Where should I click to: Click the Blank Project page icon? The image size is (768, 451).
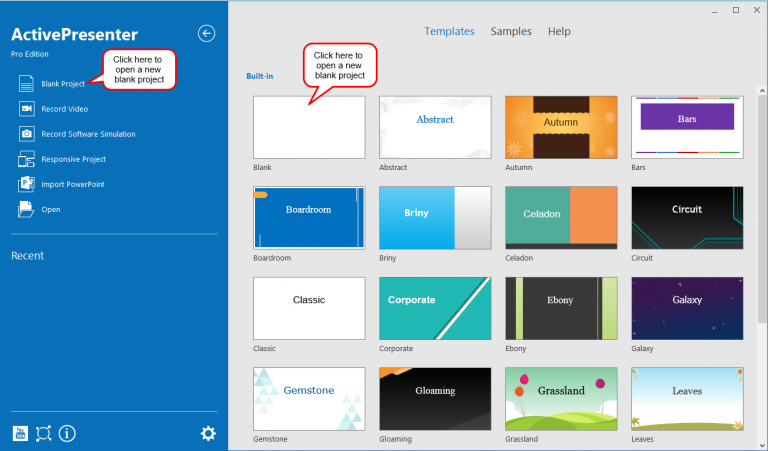(26, 83)
